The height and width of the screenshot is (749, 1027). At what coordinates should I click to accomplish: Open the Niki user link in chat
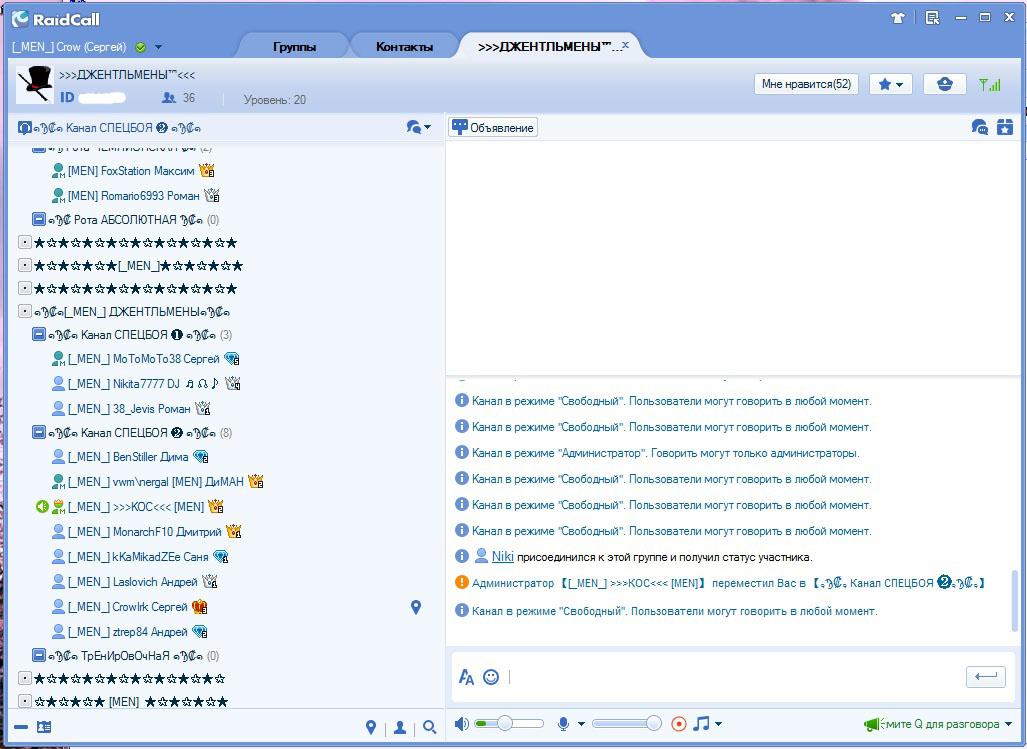tap(502, 557)
